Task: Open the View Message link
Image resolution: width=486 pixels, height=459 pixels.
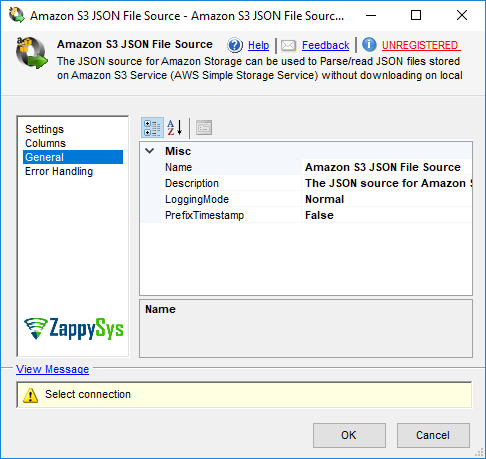Action: tap(53, 369)
